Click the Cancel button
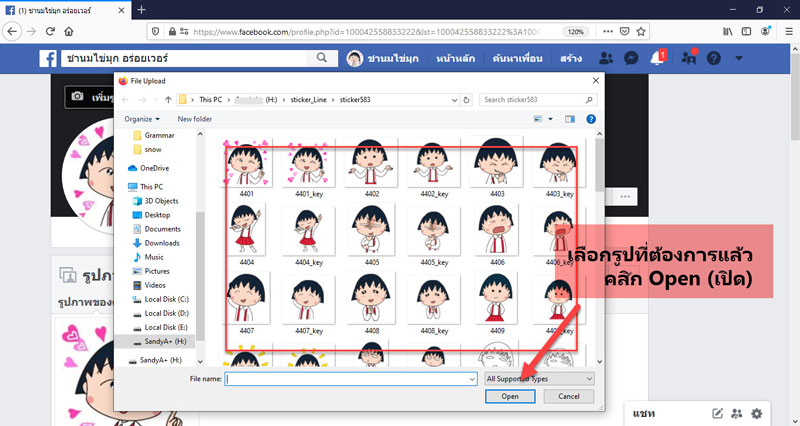Image resolution: width=800 pixels, height=426 pixels. coord(568,396)
